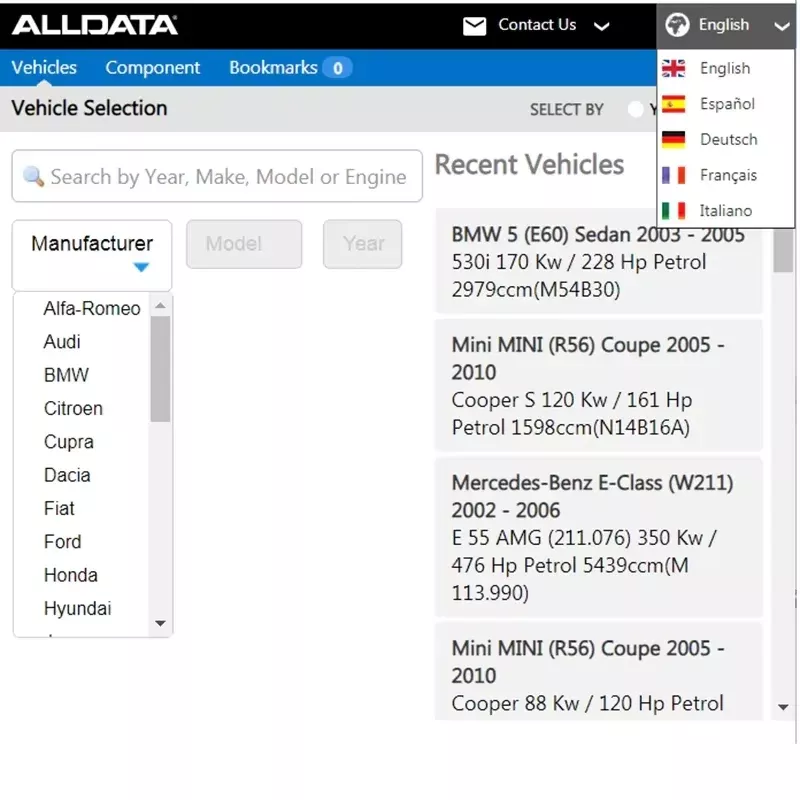Expand the Contact Us chevron menu
Viewport: 800px width, 800px height.
pyautogui.click(x=601, y=24)
